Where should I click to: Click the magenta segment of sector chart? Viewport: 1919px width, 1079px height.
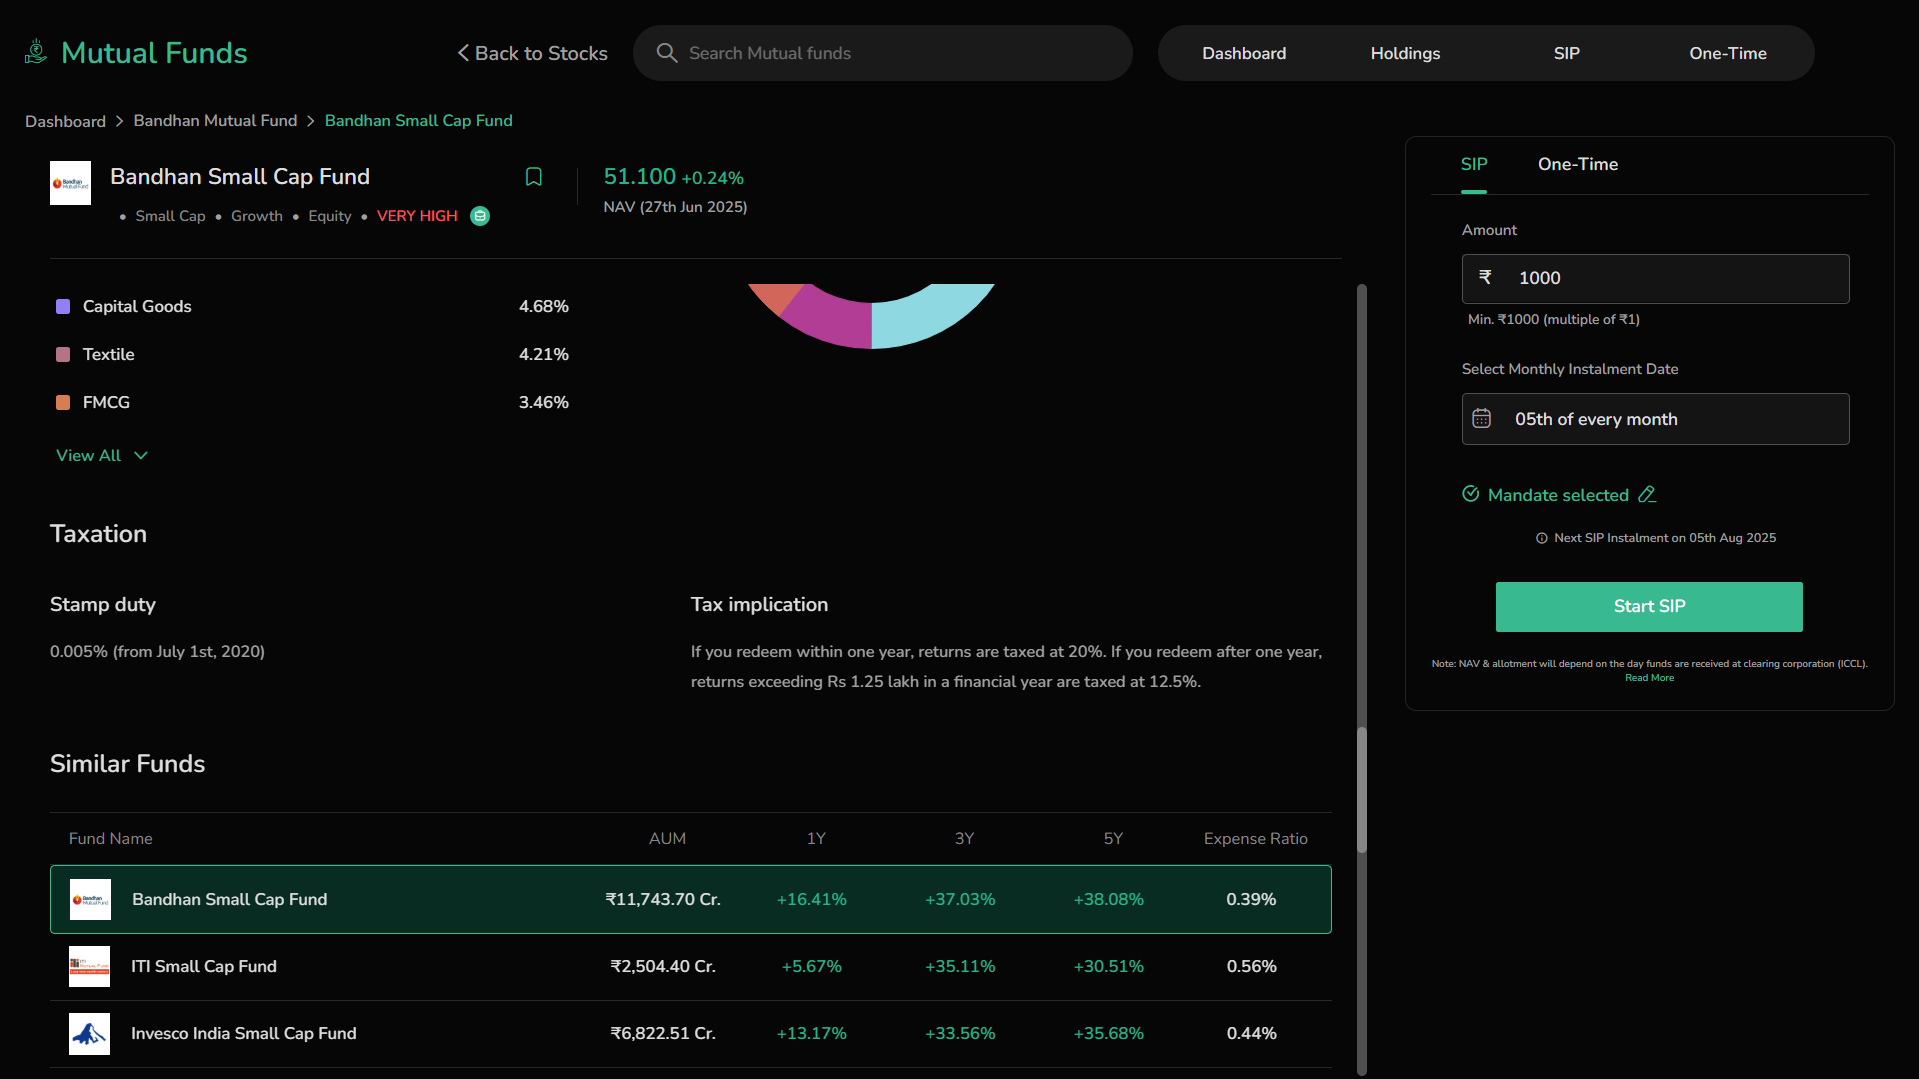[833, 318]
